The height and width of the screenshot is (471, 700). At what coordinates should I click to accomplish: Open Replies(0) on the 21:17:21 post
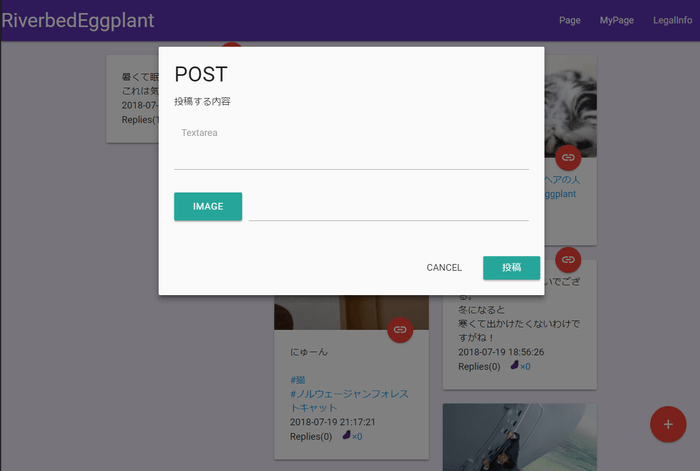311,436
